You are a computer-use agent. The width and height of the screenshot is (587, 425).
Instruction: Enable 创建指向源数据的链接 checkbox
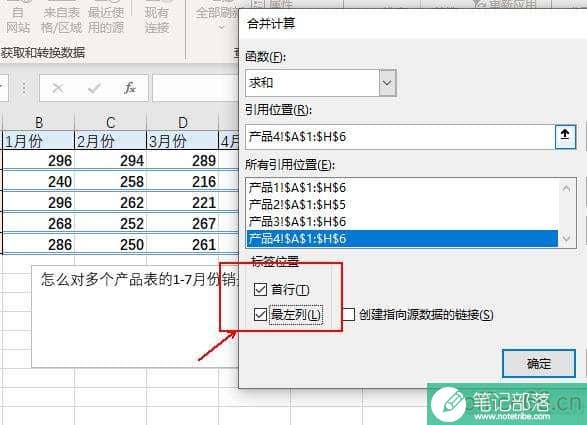click(x=349, y=315)
